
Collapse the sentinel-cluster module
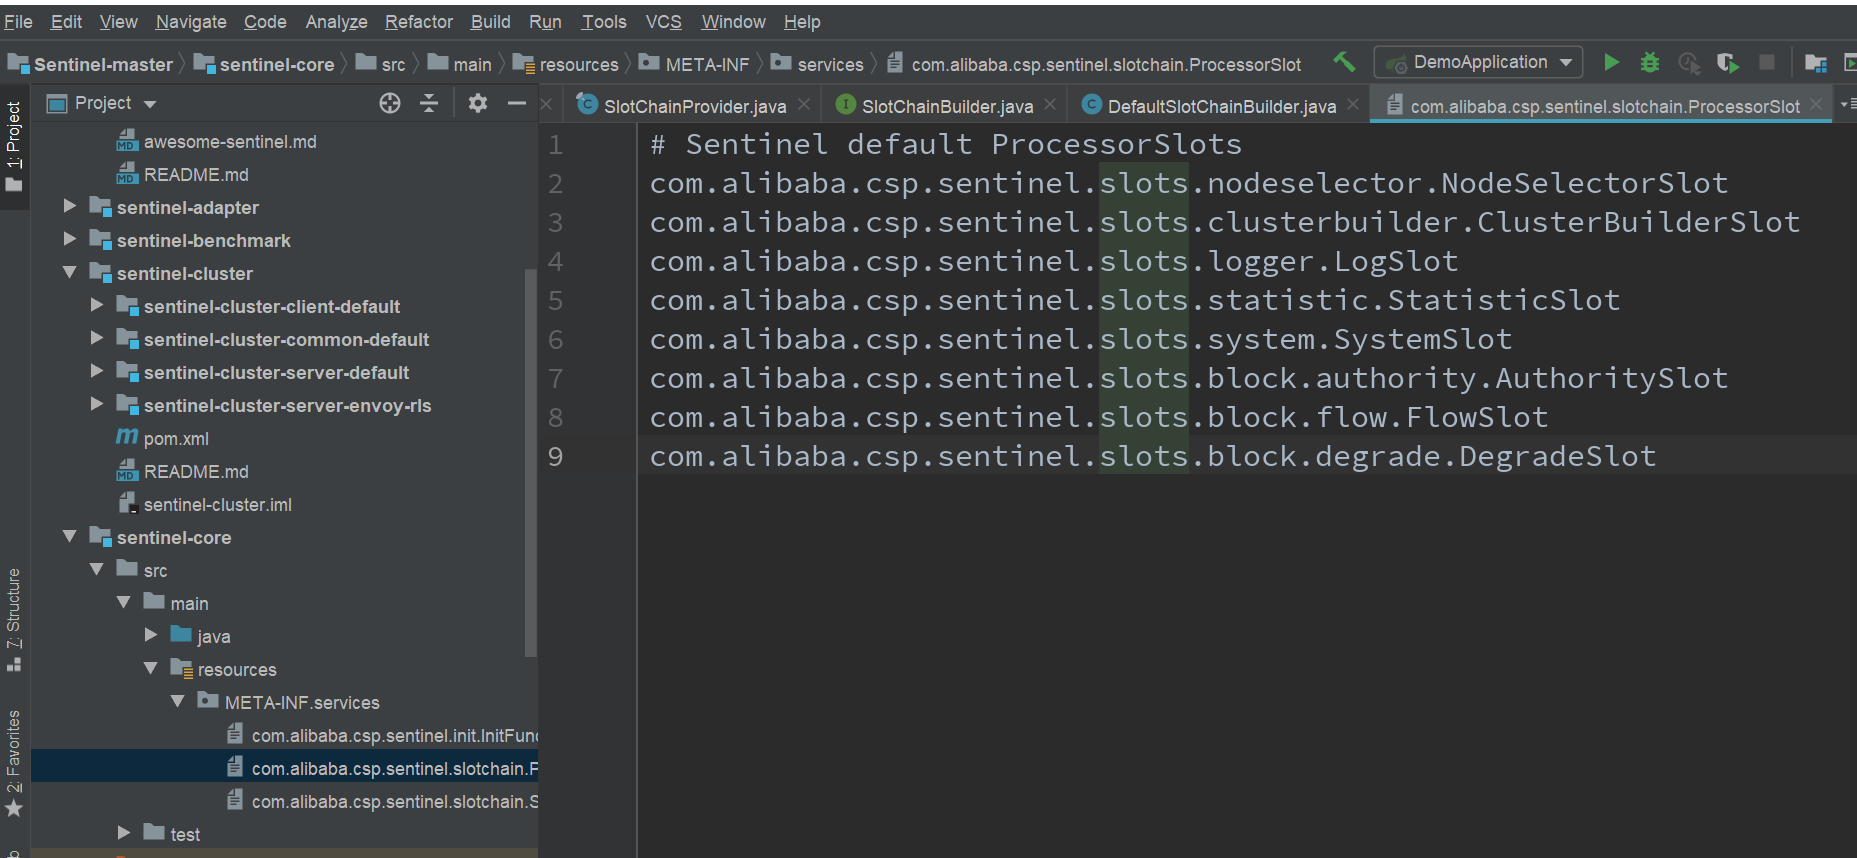tap(70, 272)
